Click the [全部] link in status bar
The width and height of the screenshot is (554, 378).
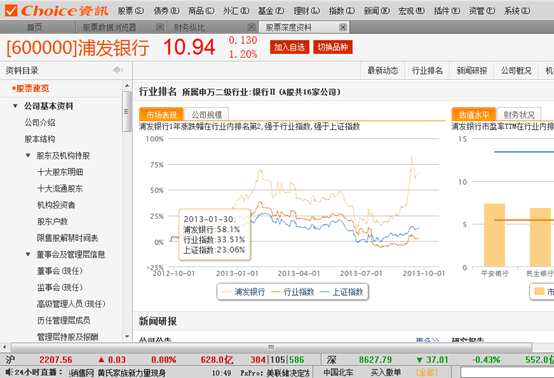point(427,372)
